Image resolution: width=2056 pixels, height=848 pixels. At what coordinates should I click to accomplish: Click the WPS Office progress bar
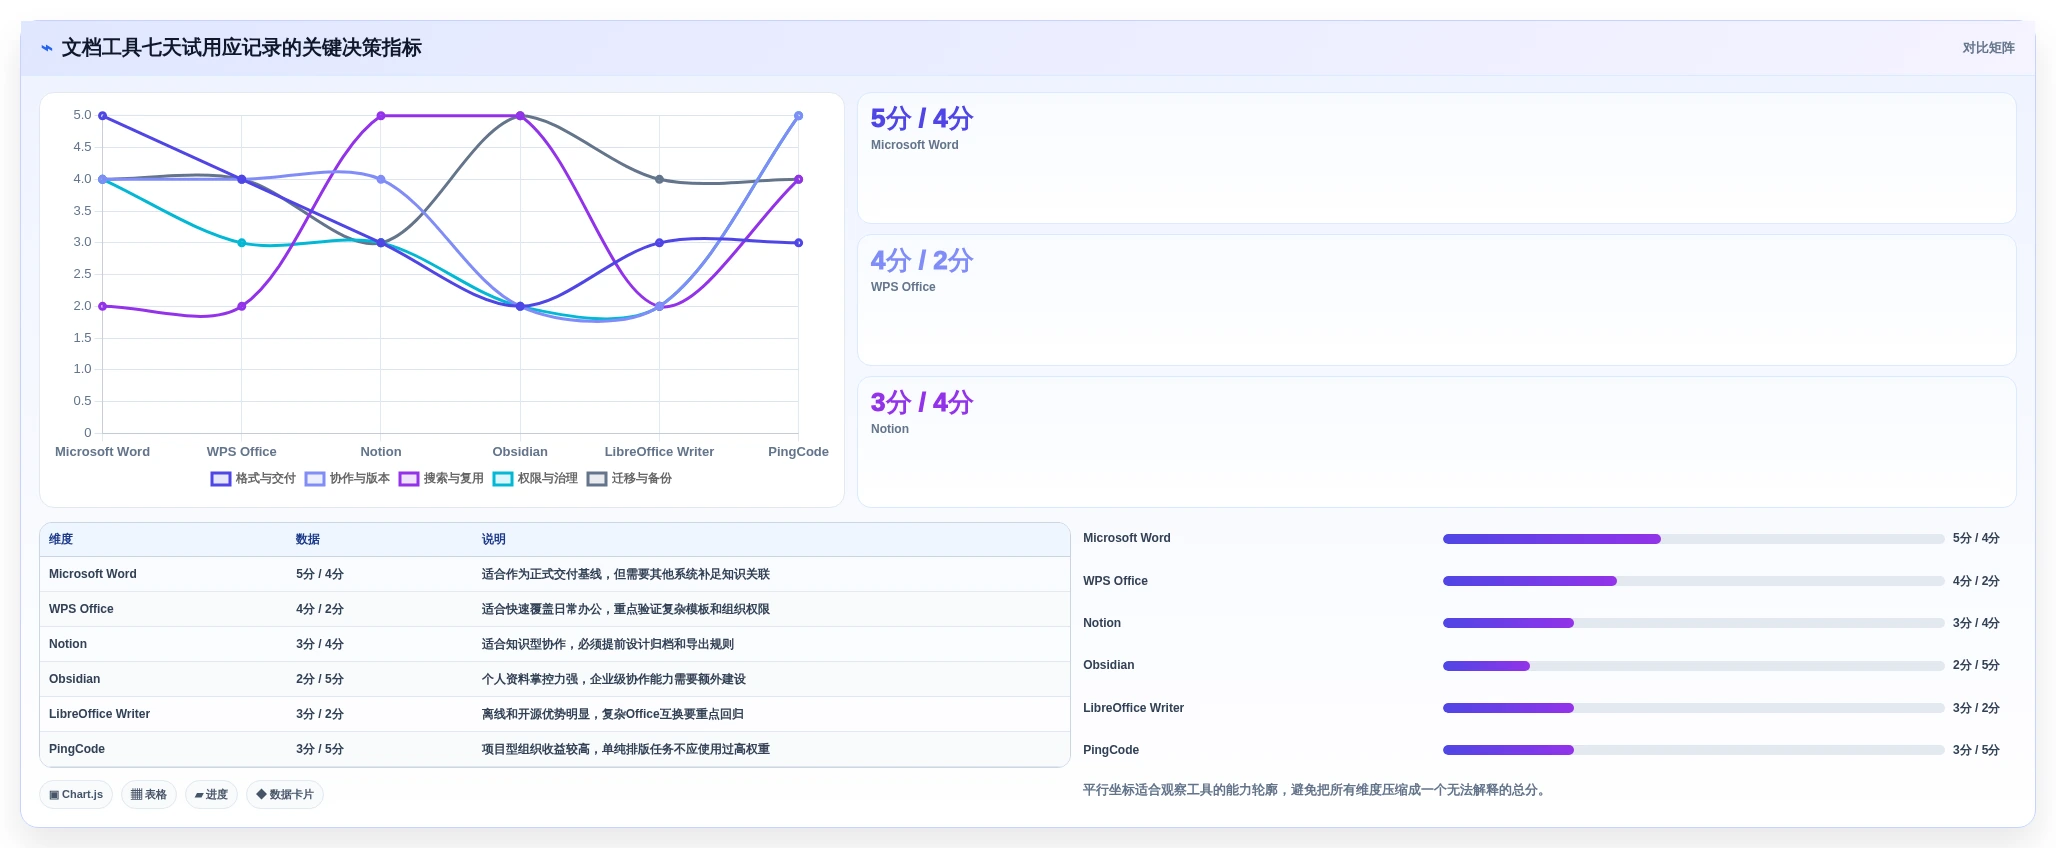pyautogui.click(x=1694, y=581)
